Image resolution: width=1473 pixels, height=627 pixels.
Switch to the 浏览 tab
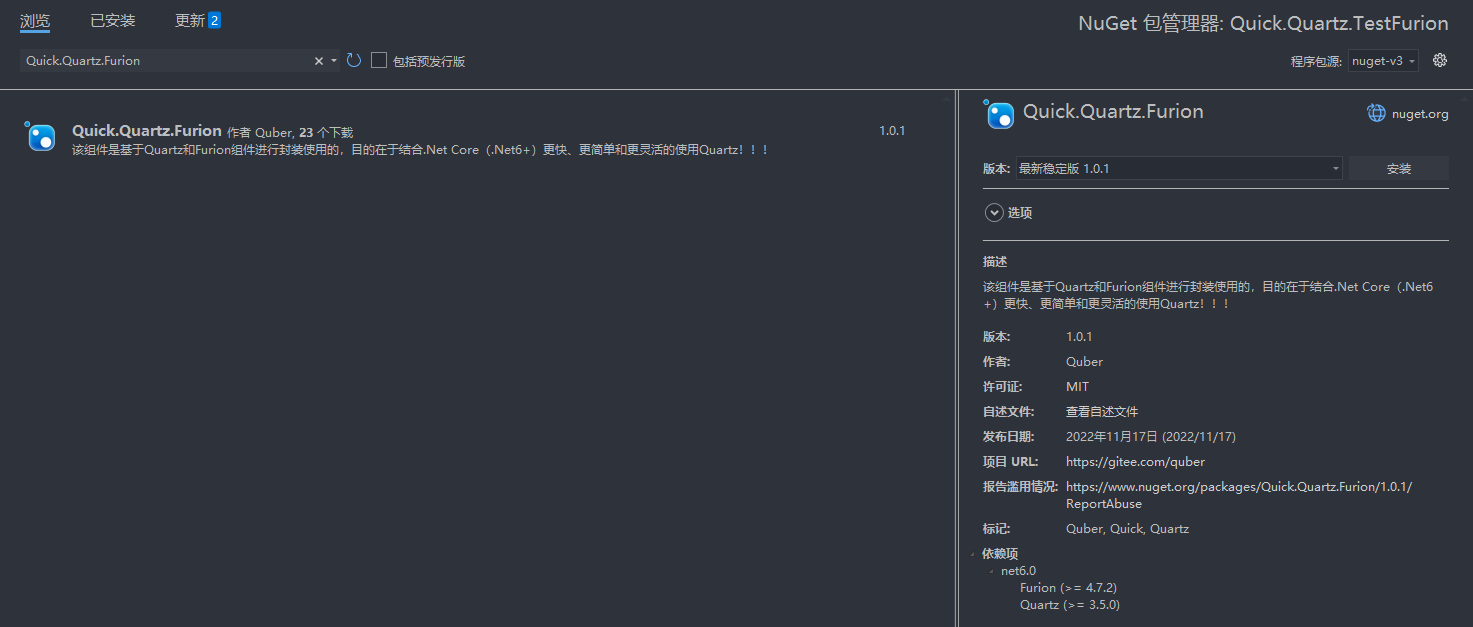(x=35, y=20)
